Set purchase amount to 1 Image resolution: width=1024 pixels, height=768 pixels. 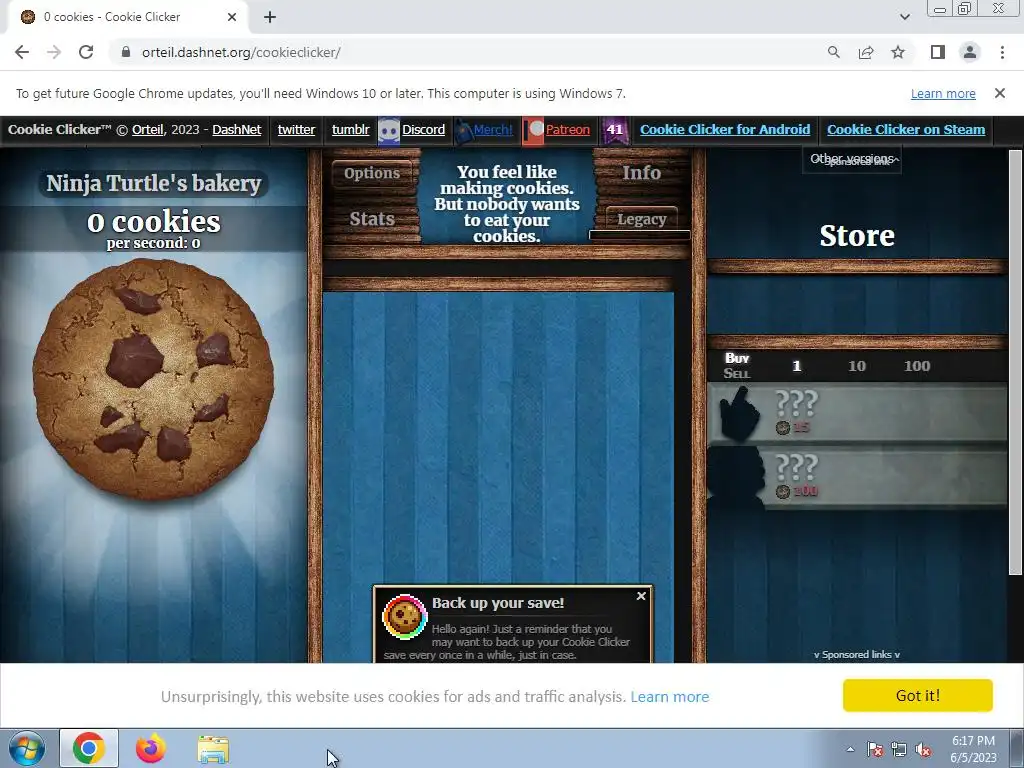[796, 366]
